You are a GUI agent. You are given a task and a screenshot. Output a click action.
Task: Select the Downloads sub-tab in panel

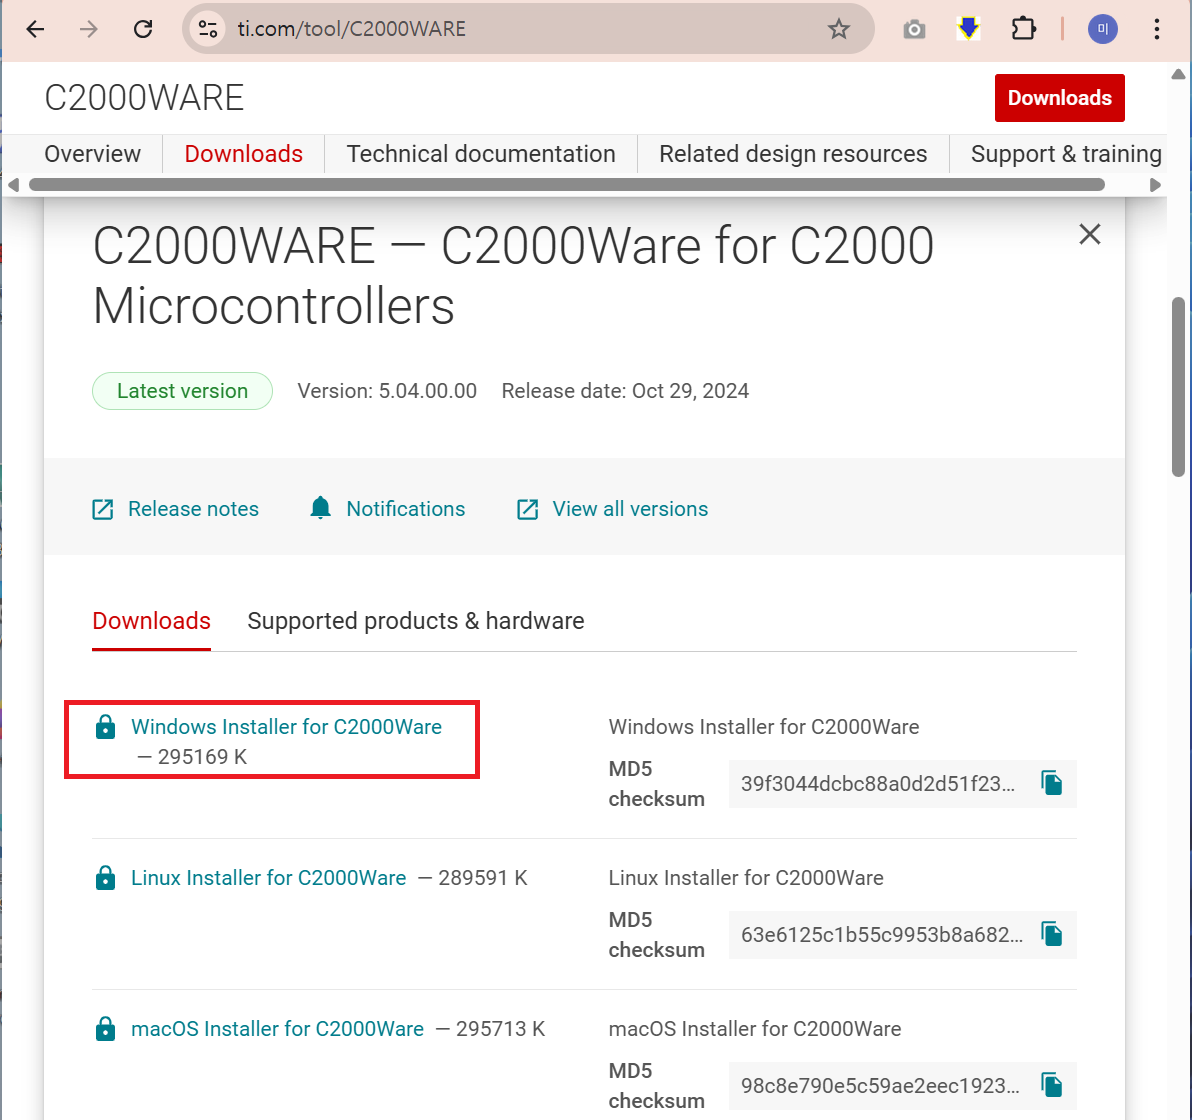151,621
